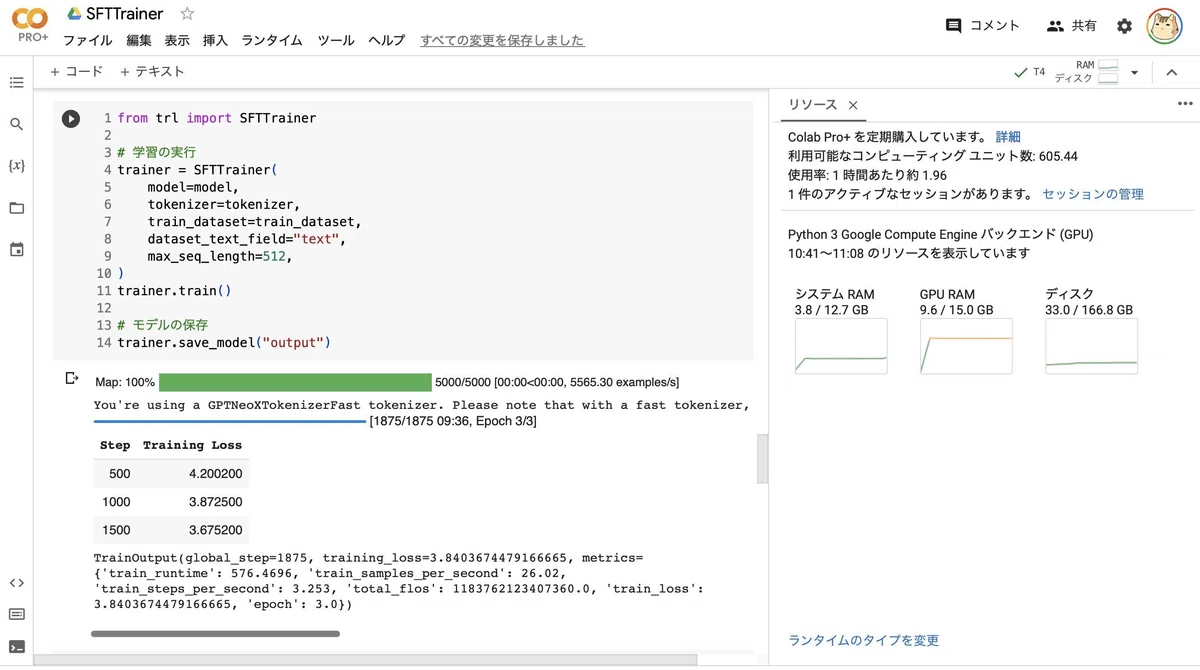Open Colab settings gear

pyautogui.click(x=1125, y=26)
